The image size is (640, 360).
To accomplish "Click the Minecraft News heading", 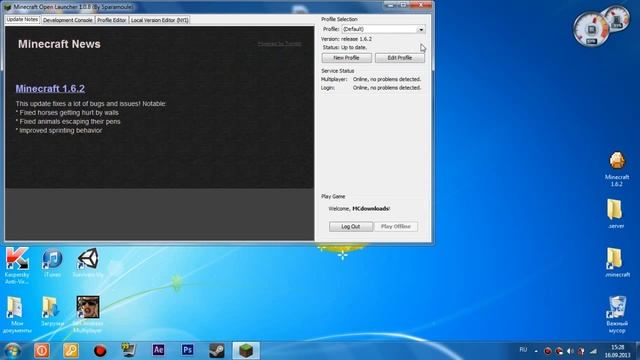I will [x=59, y=44].
